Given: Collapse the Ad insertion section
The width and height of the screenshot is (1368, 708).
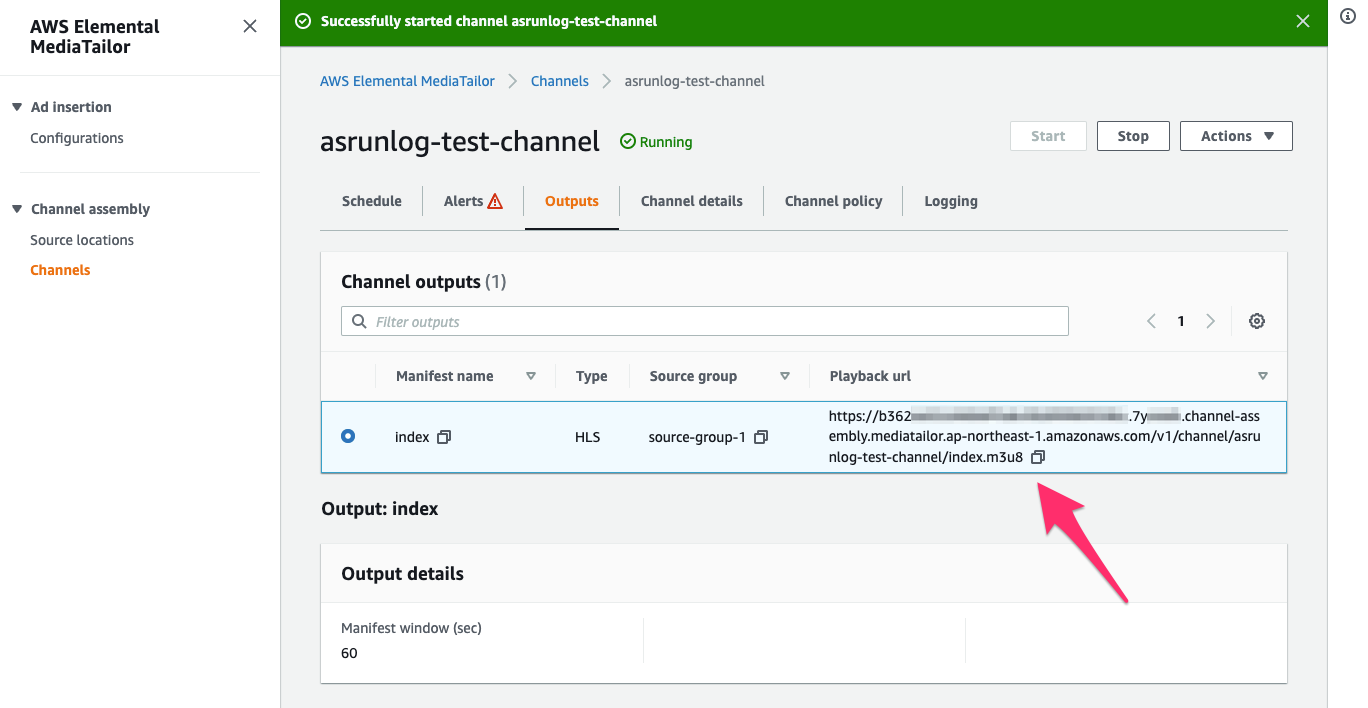Looking at the screenshot, I should click(x=16, y=107).
